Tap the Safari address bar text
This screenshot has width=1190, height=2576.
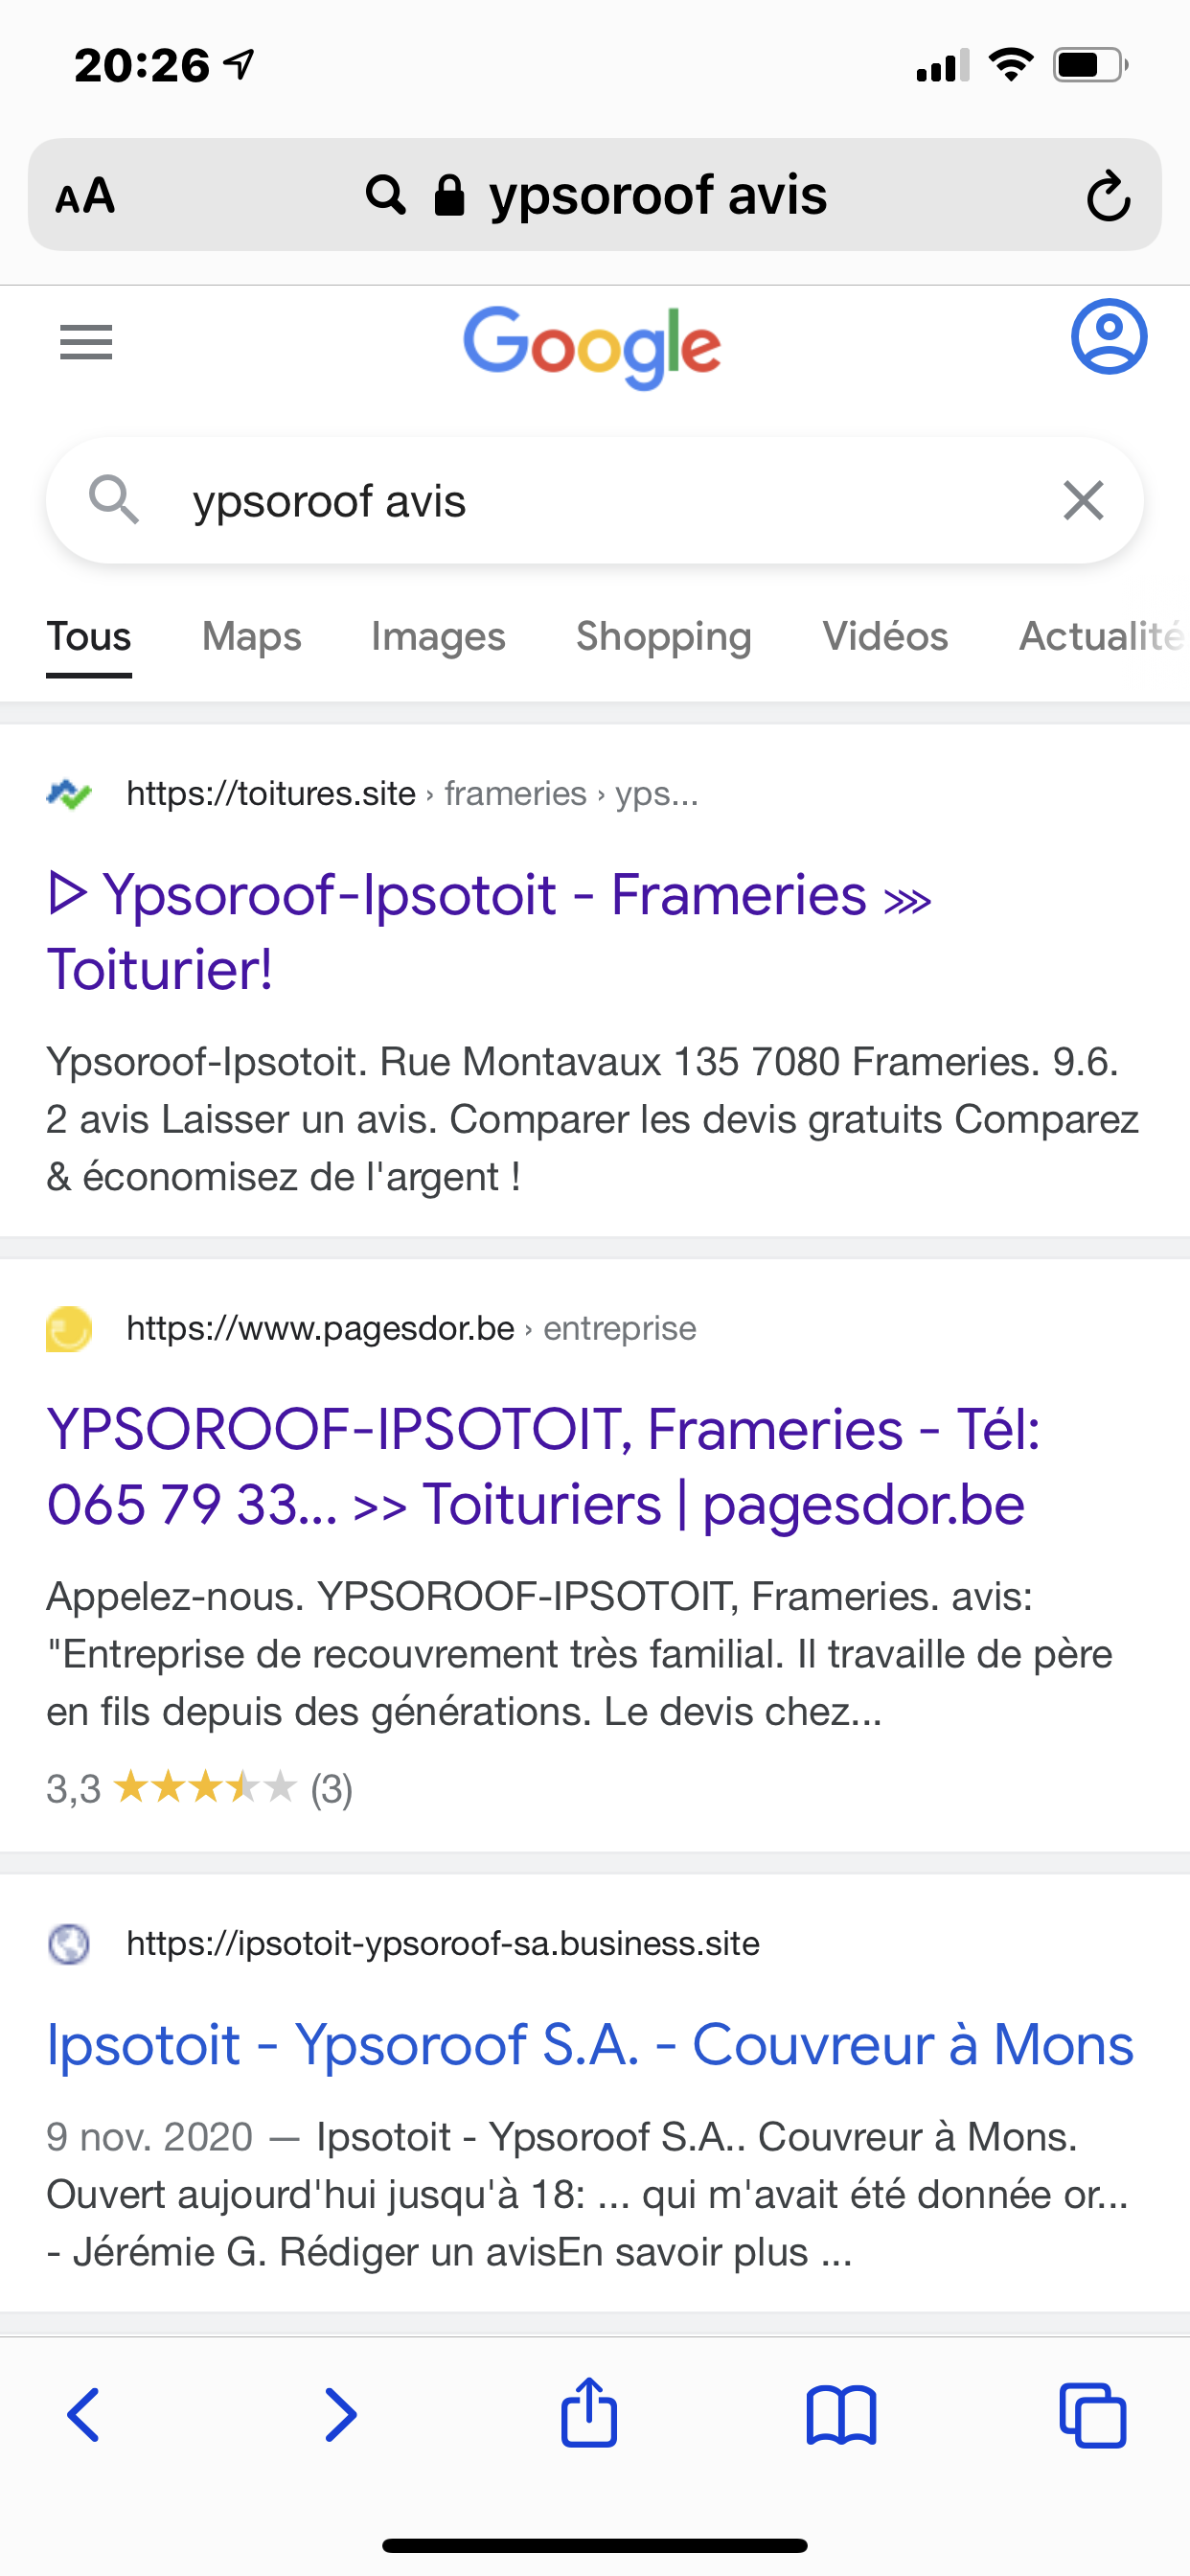(657, 196)
